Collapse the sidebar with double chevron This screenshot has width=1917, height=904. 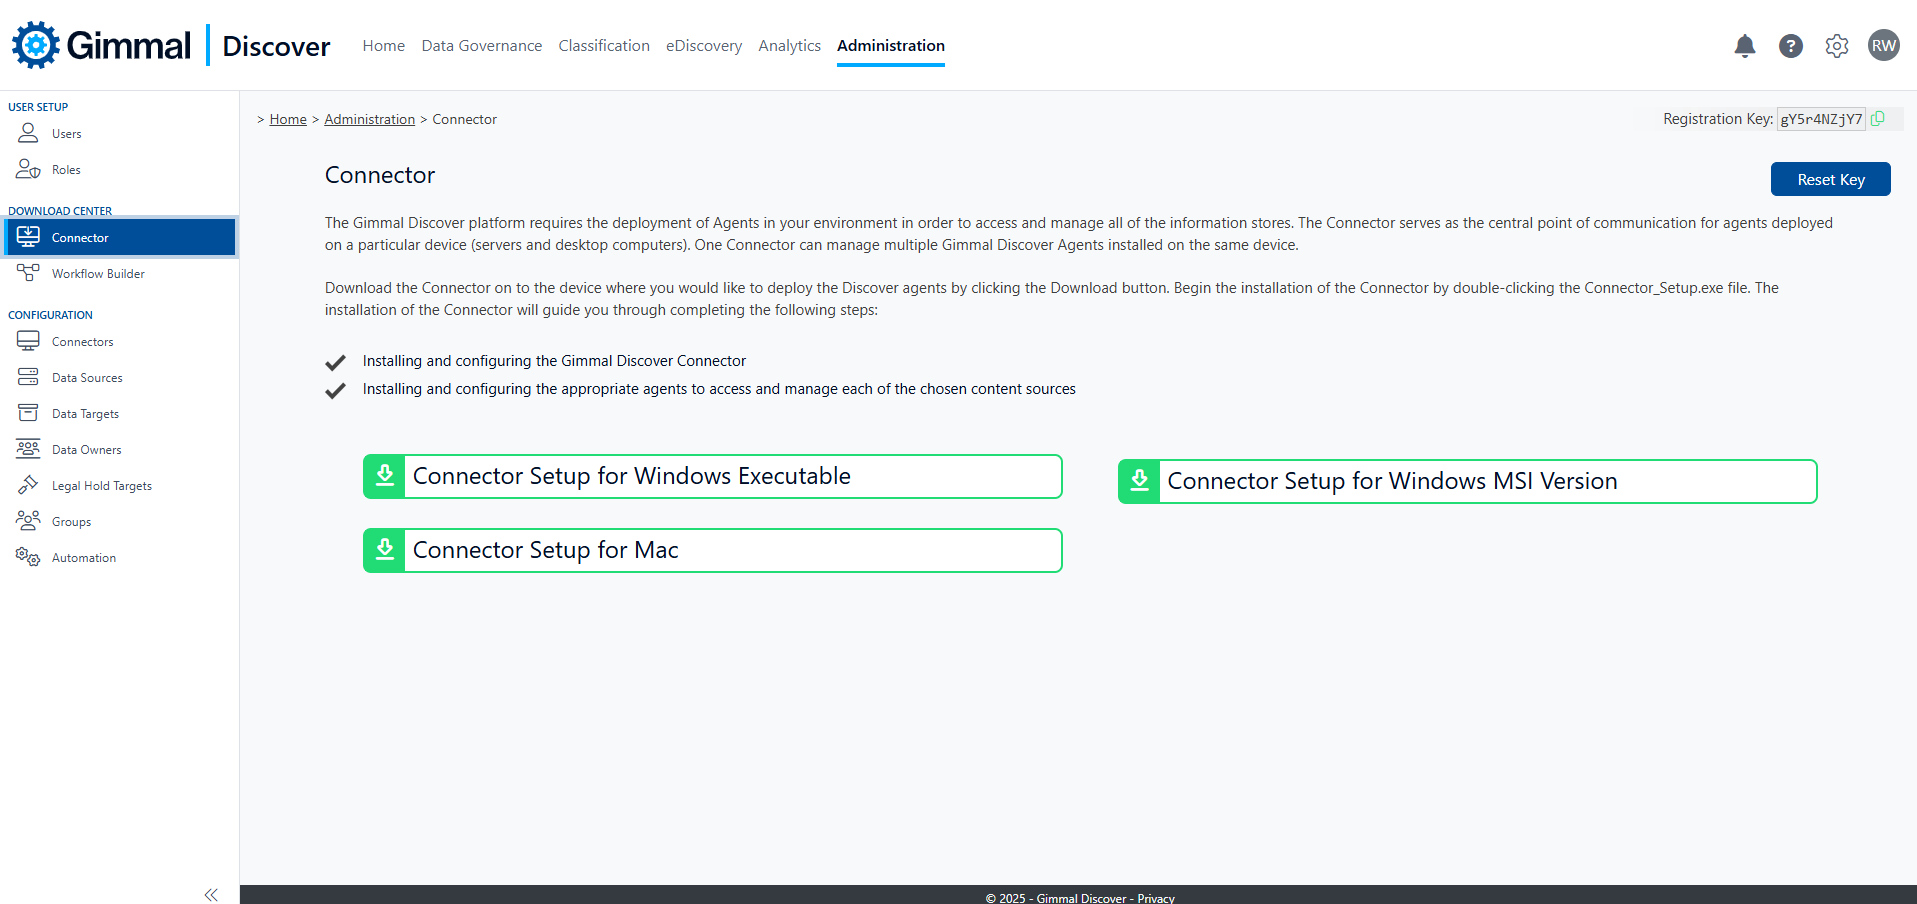211,894
